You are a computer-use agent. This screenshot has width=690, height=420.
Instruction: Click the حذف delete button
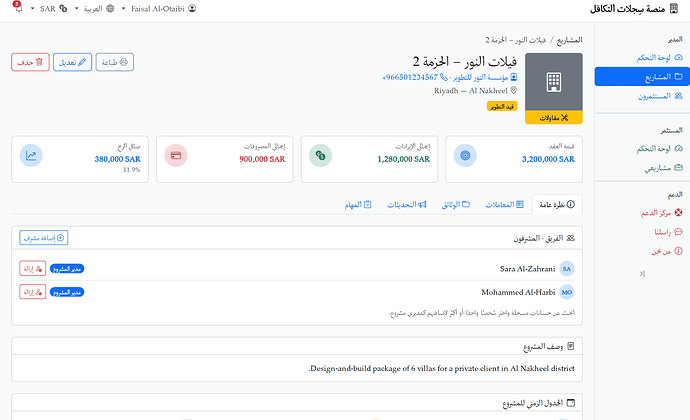coord(30,62)
